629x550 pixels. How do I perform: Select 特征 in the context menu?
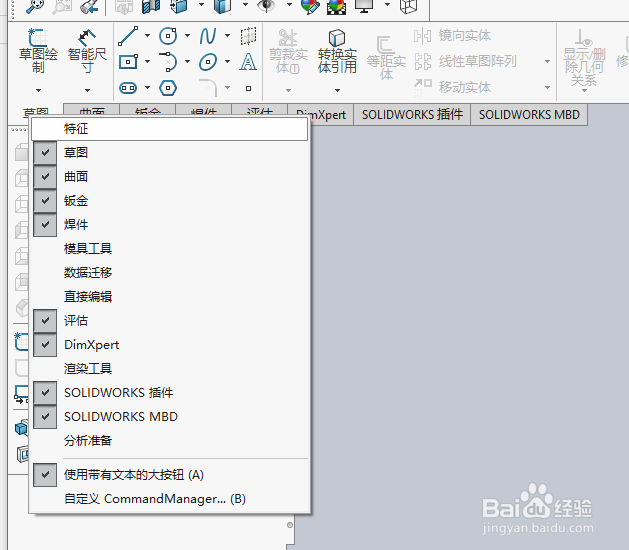click(170, 129)
